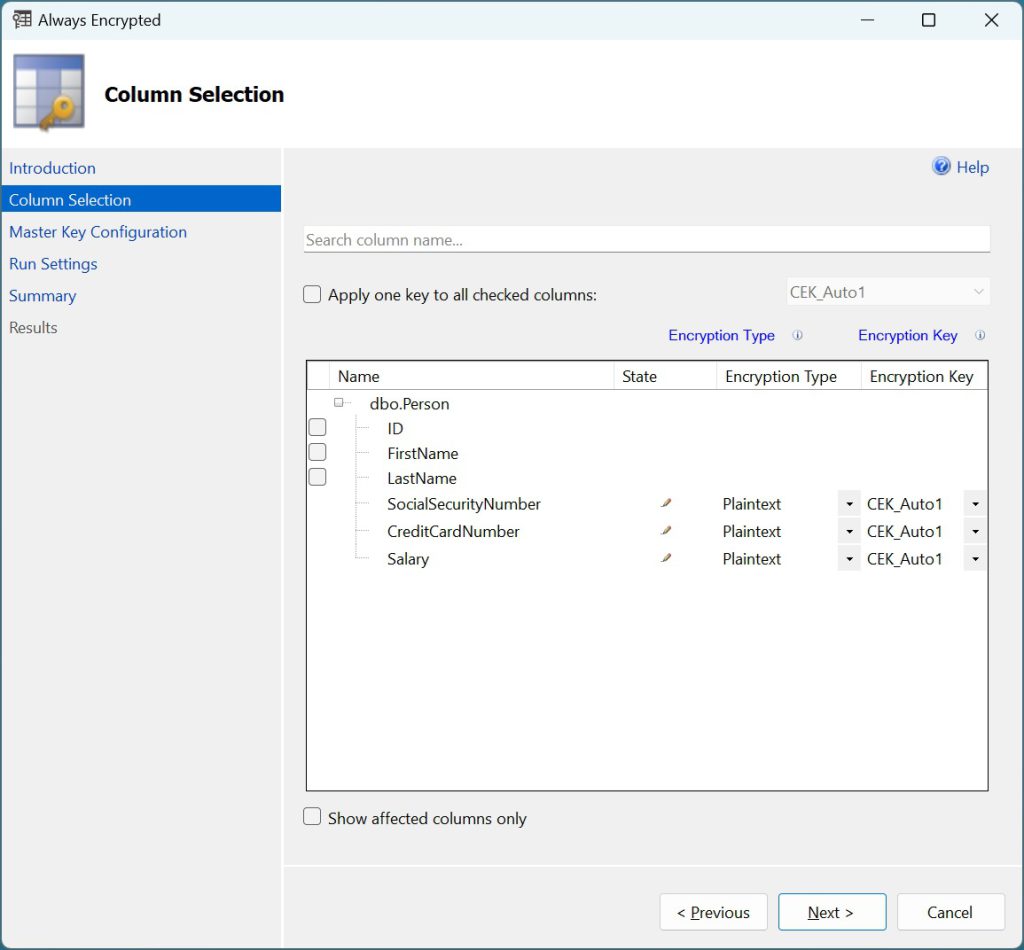Collapse the dbo.Person tree node

pos(339,403)
